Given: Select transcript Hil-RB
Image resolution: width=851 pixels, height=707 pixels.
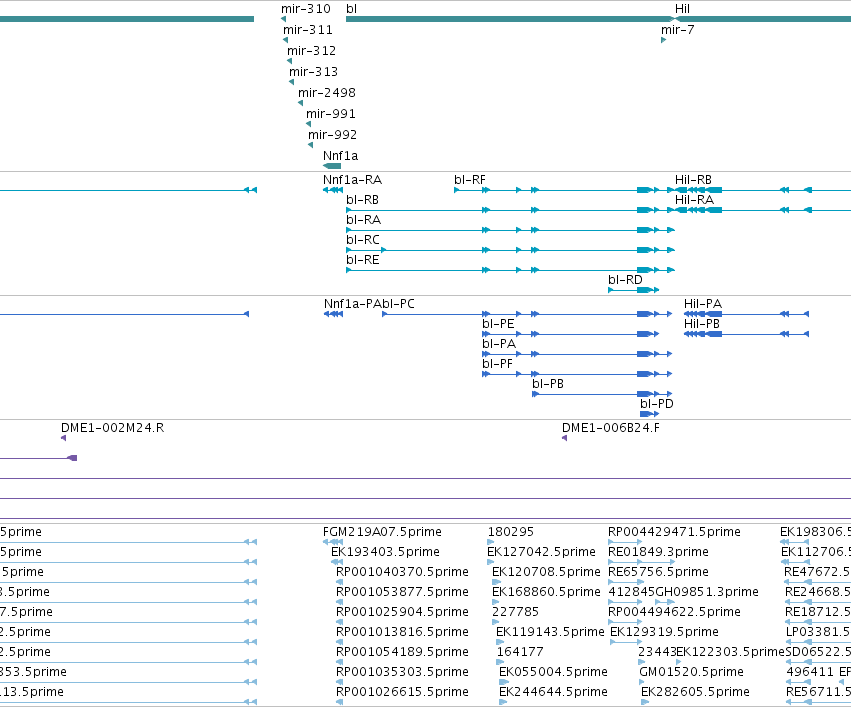Looking at the screenshot, I should click(x=763, y=190).
